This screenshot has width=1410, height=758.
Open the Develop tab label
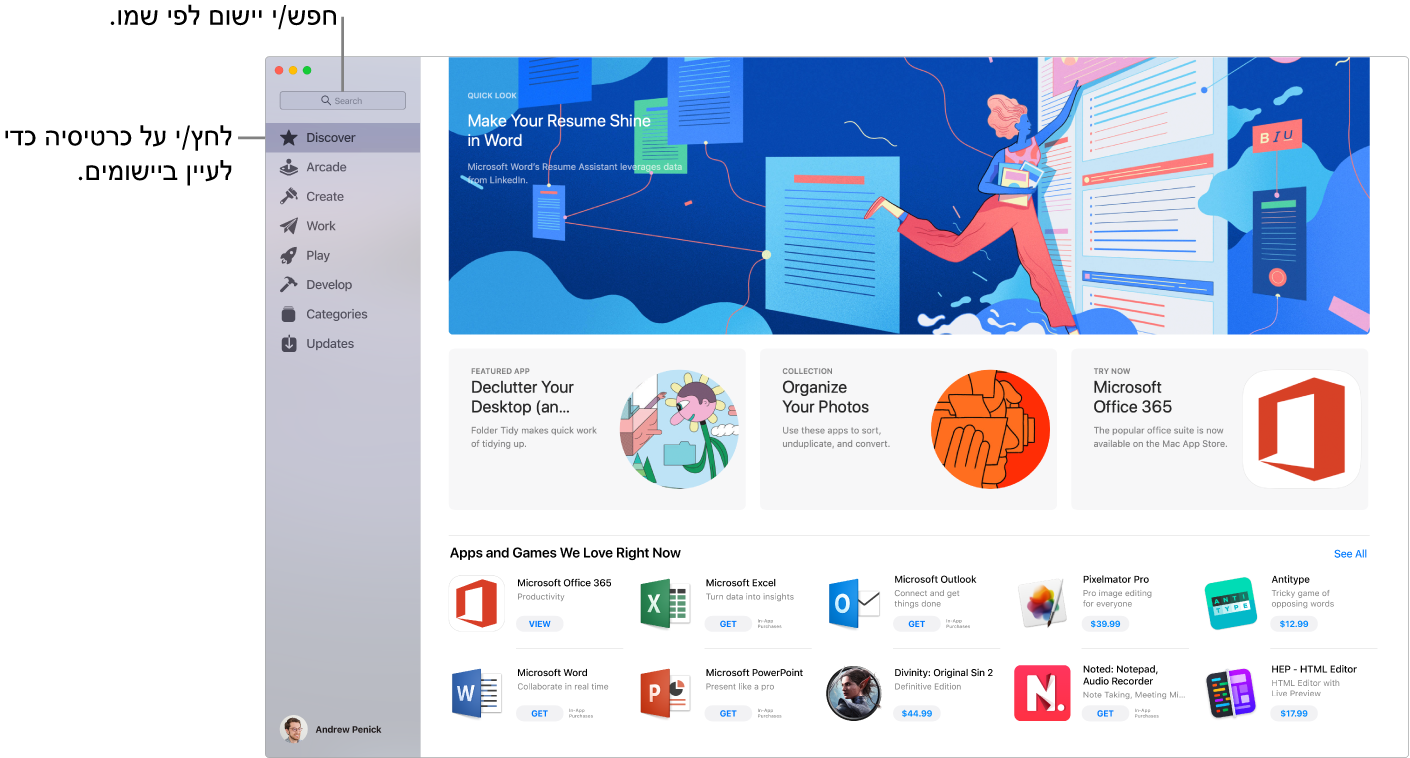pyautogui.click(x=329, y=285)
